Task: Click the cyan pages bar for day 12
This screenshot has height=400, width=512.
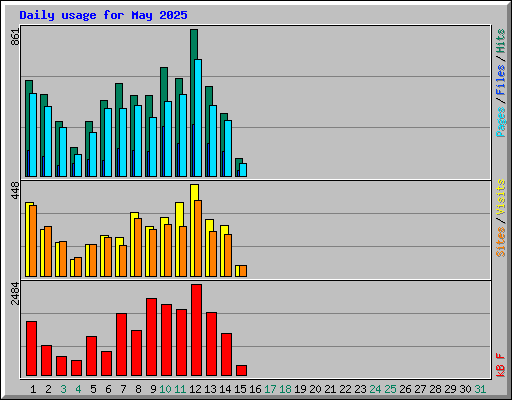Action: pyautogui.click(x=198, y=118)
